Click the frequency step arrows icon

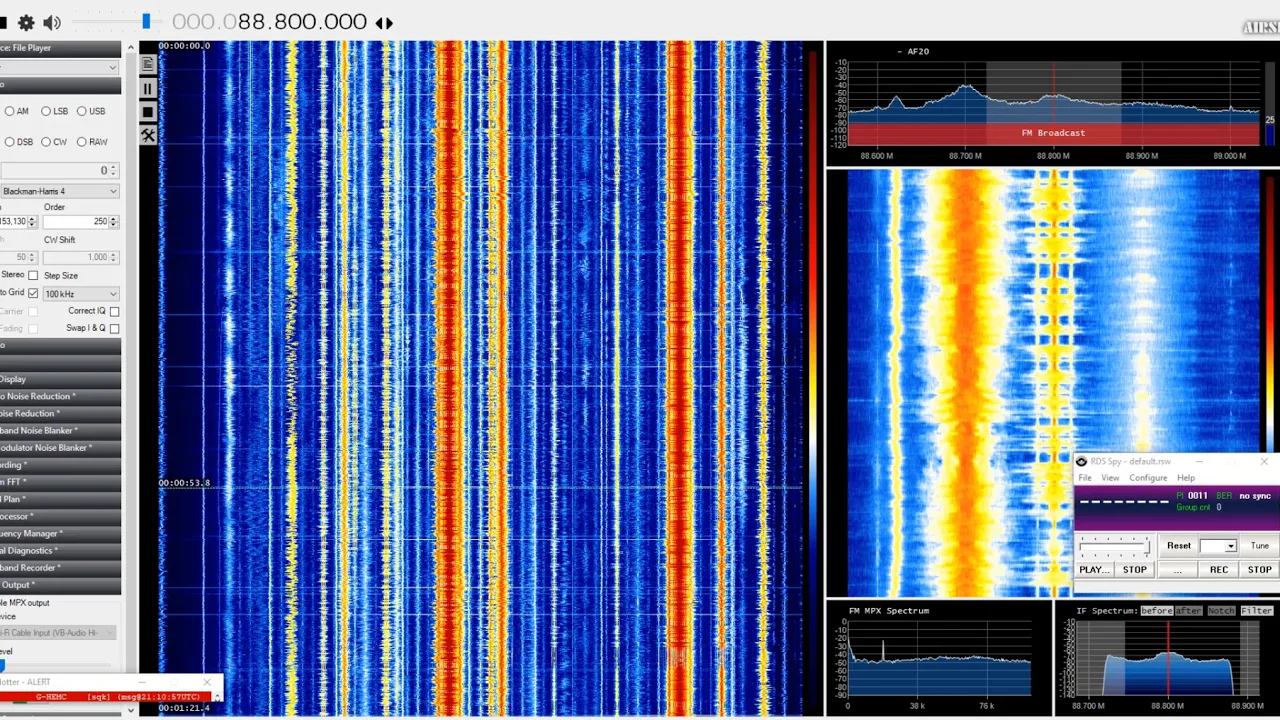(x=384, y=22)
